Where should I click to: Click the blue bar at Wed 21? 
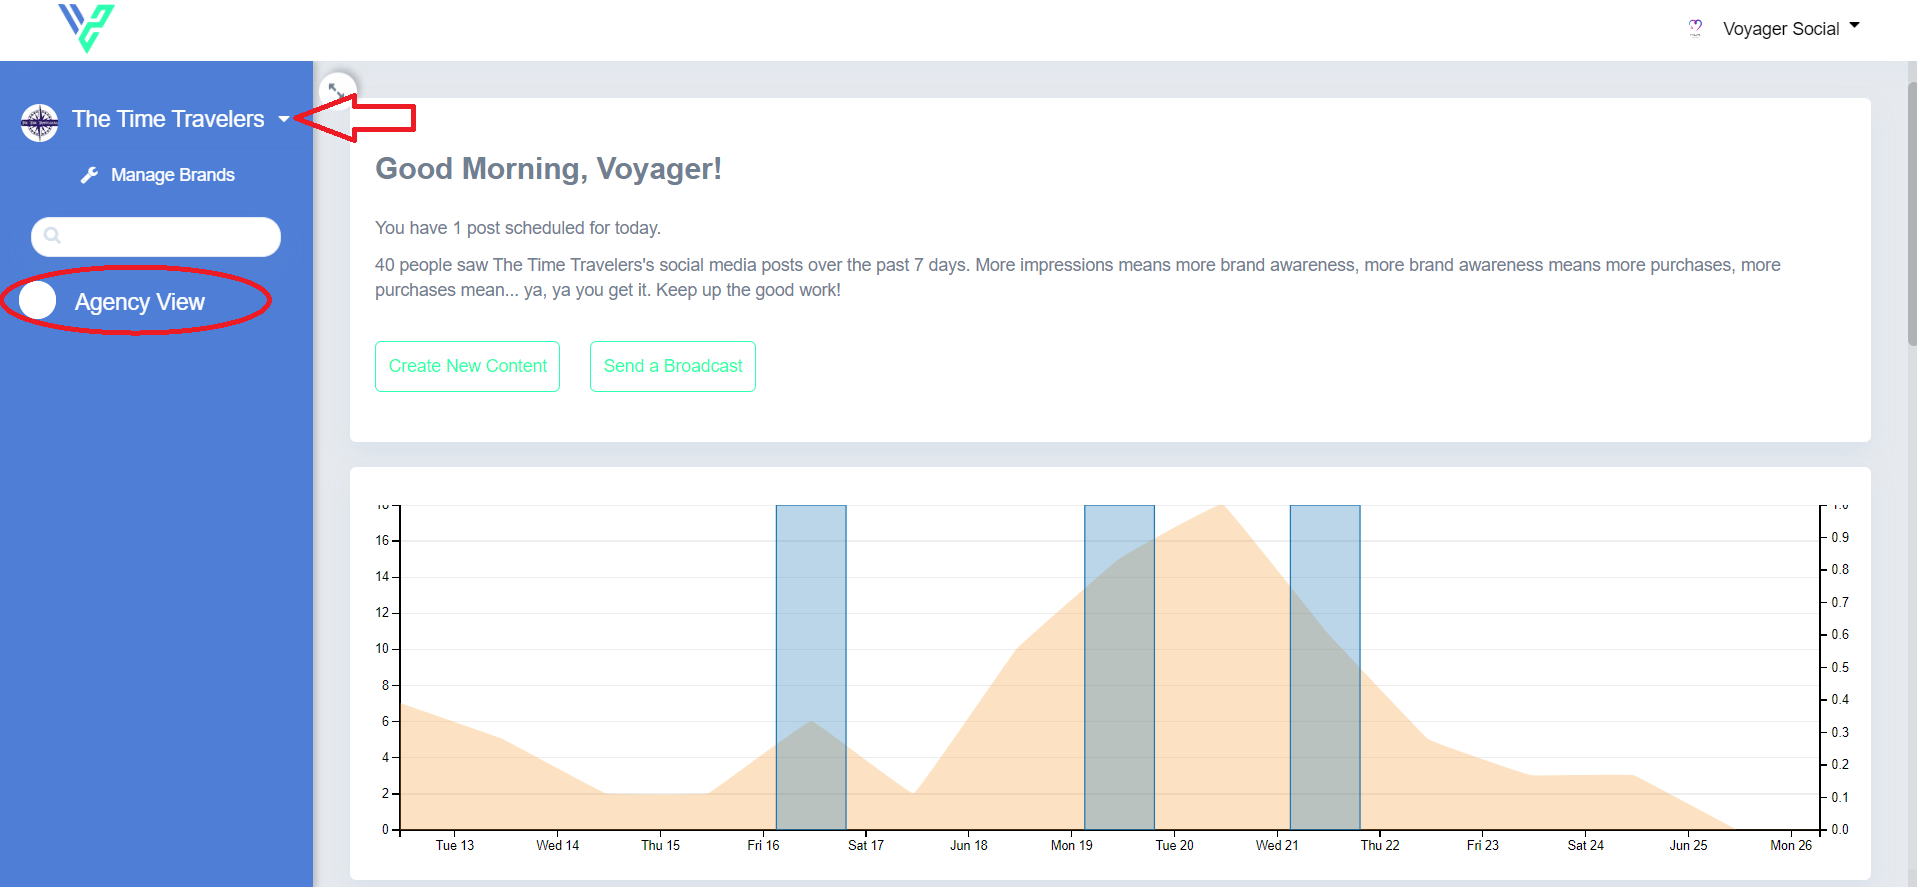tap(1325, 667)
